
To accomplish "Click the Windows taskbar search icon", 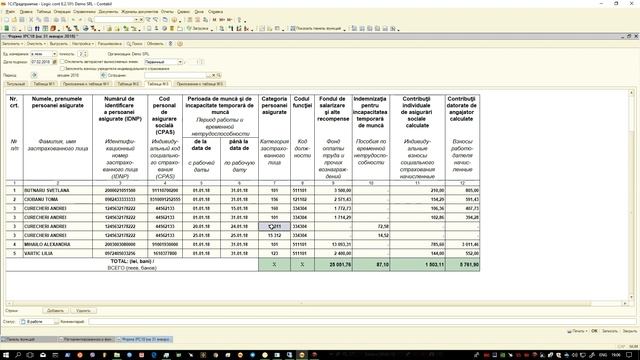I will pyautogui.click(x=18, y=355).
